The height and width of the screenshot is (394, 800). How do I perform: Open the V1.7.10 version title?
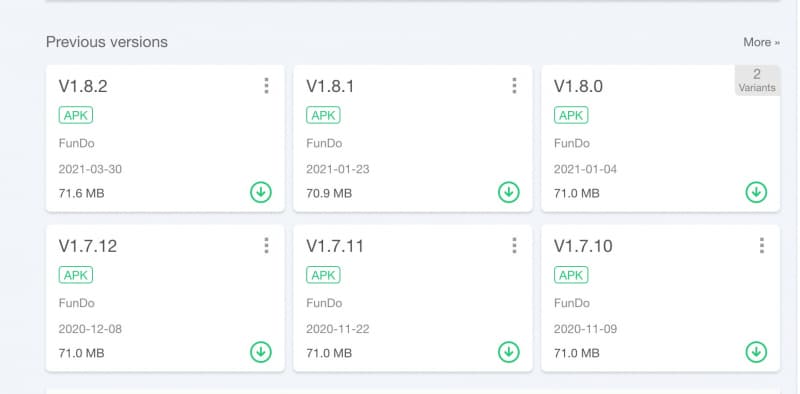click(x=583, y=246)
